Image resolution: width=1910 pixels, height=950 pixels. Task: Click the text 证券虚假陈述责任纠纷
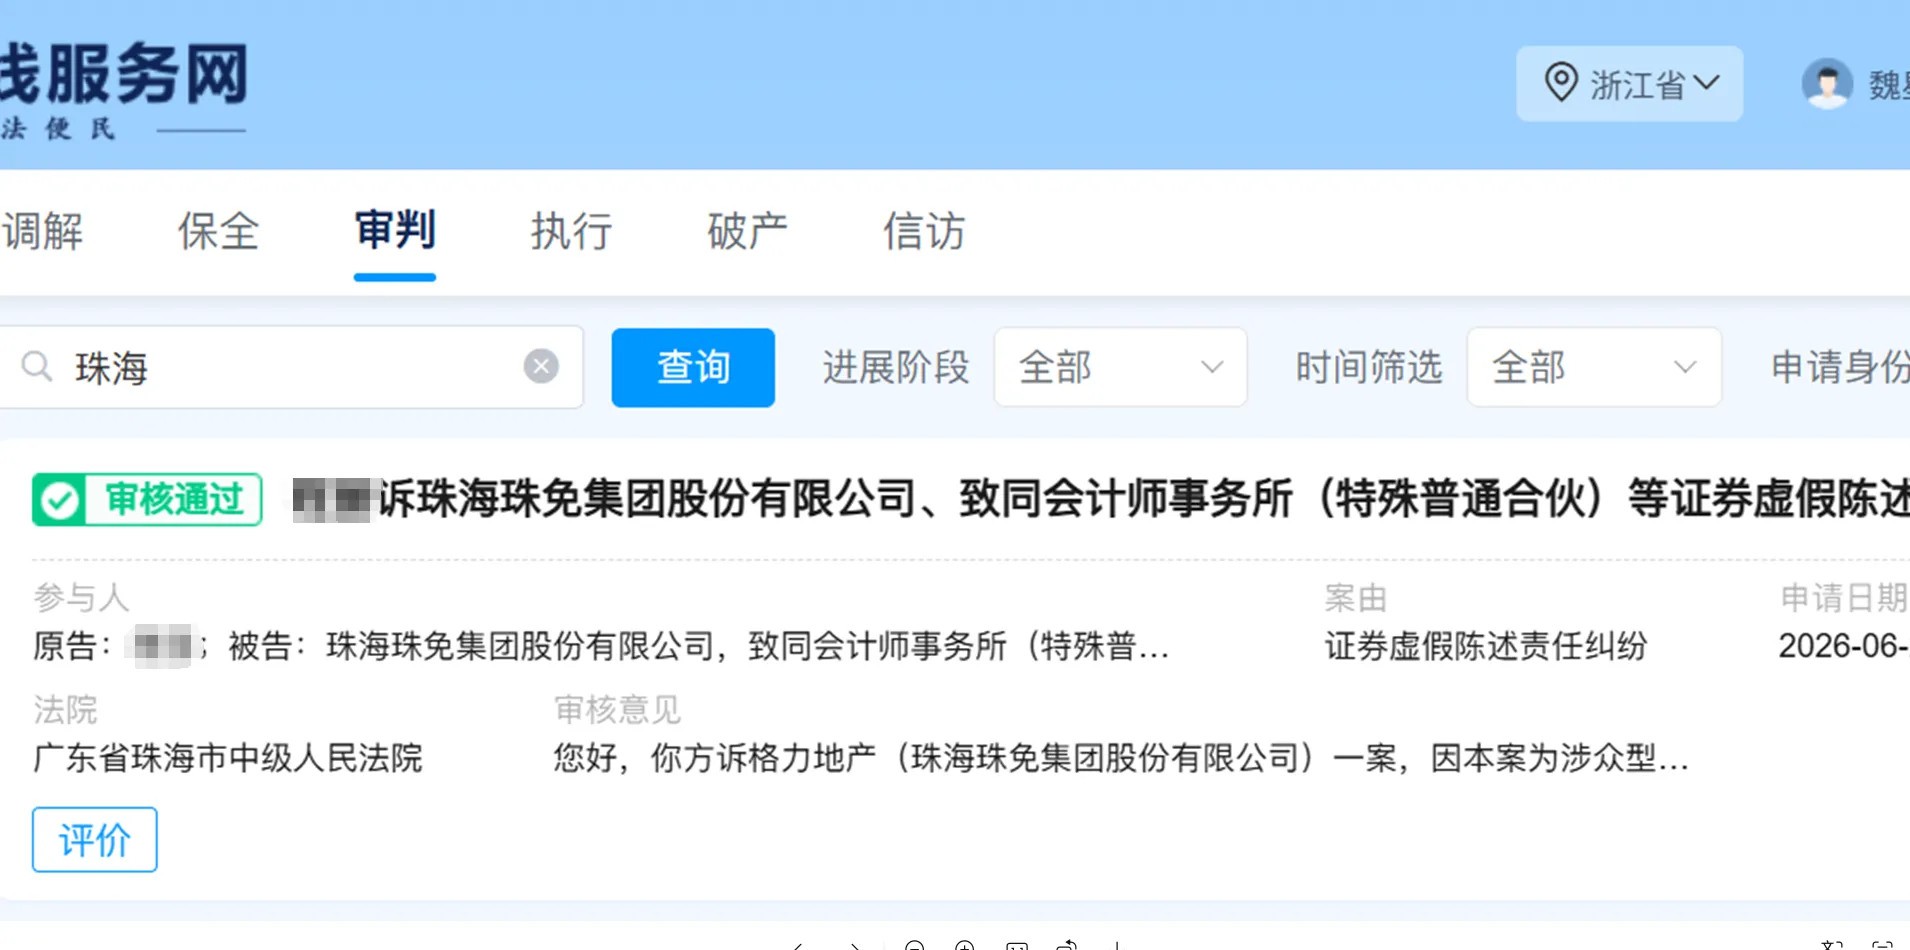(x=1486, y=646)
